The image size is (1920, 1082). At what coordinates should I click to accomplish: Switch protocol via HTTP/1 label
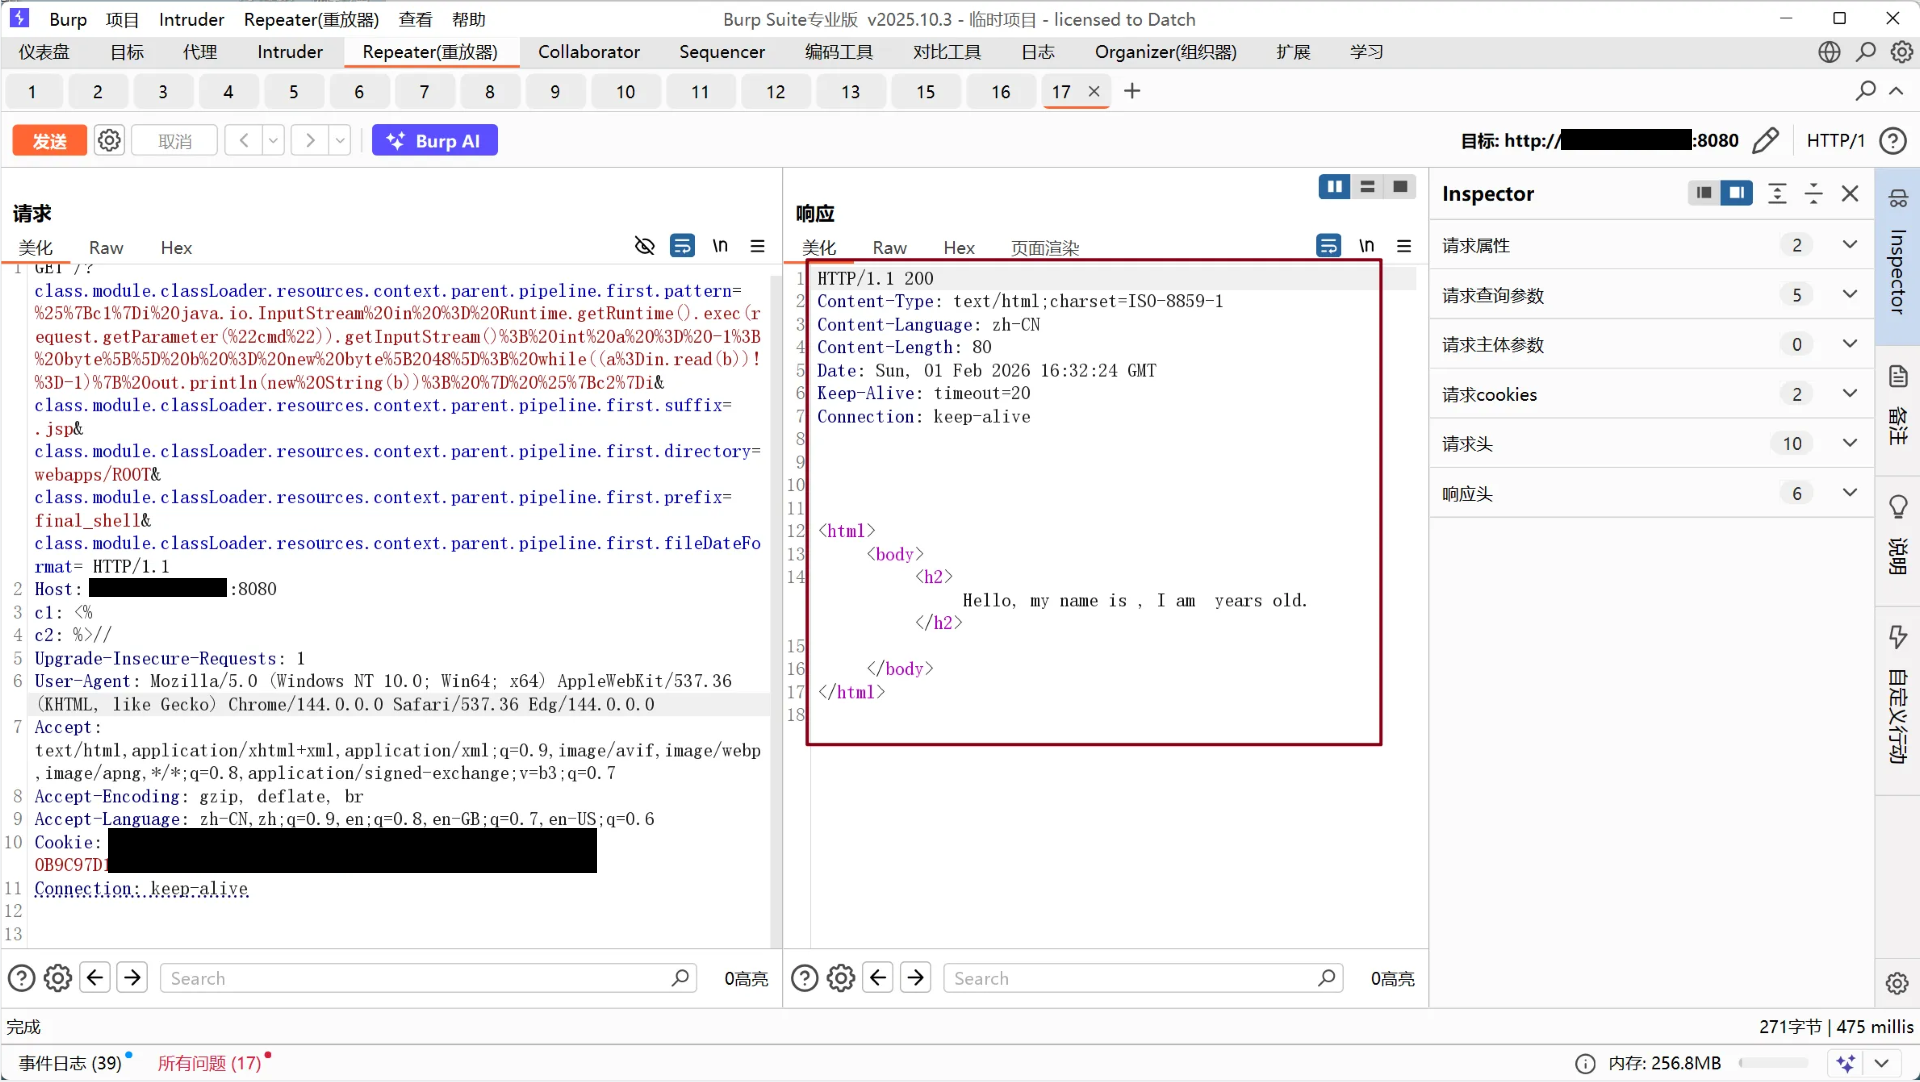click(x=1835, y=141)
